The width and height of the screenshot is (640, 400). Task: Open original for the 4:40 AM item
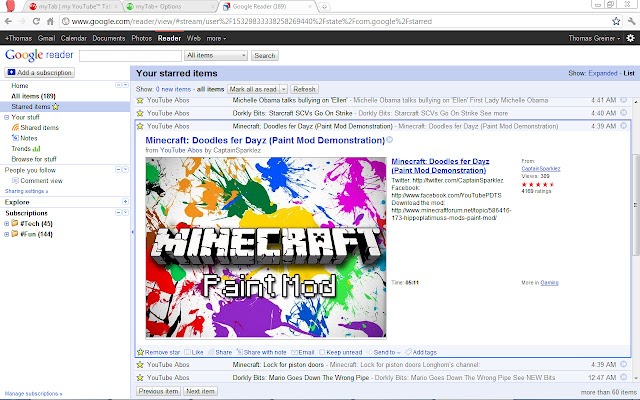pyautogui.click(x=624, y=113)
